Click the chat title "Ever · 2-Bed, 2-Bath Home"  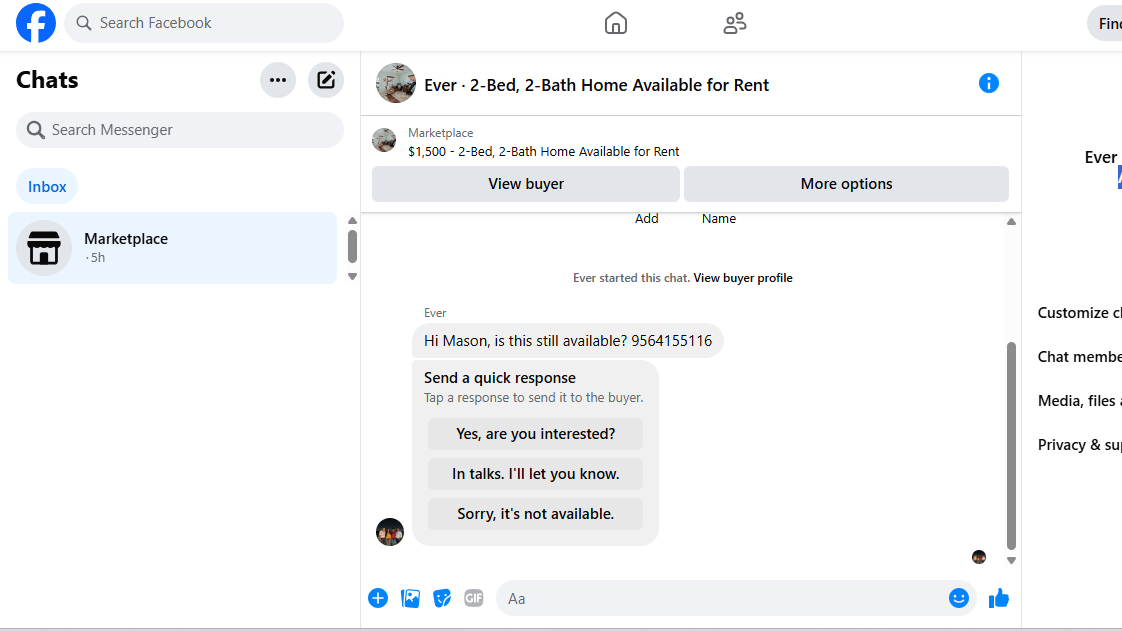(596, 85)
